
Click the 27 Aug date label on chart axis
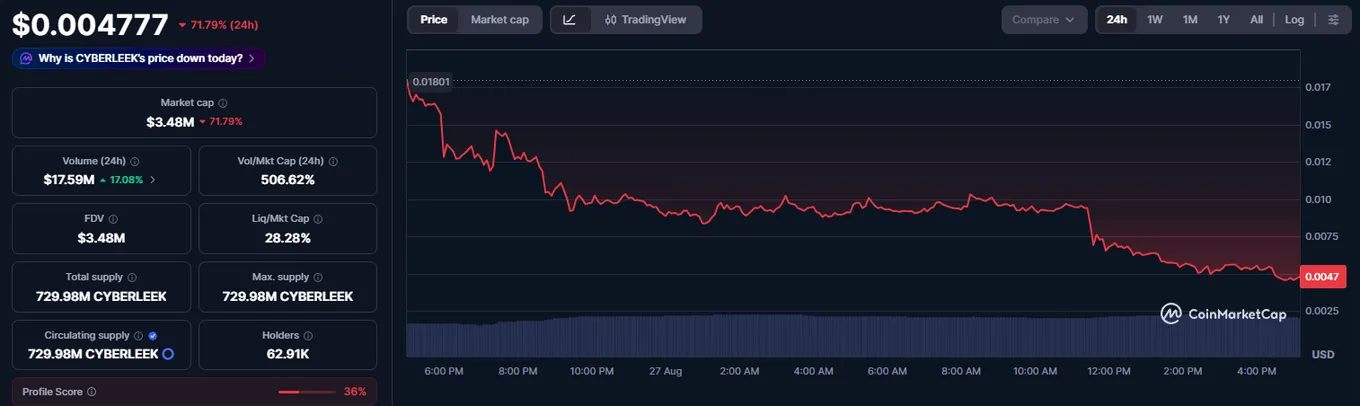(665, 371)
